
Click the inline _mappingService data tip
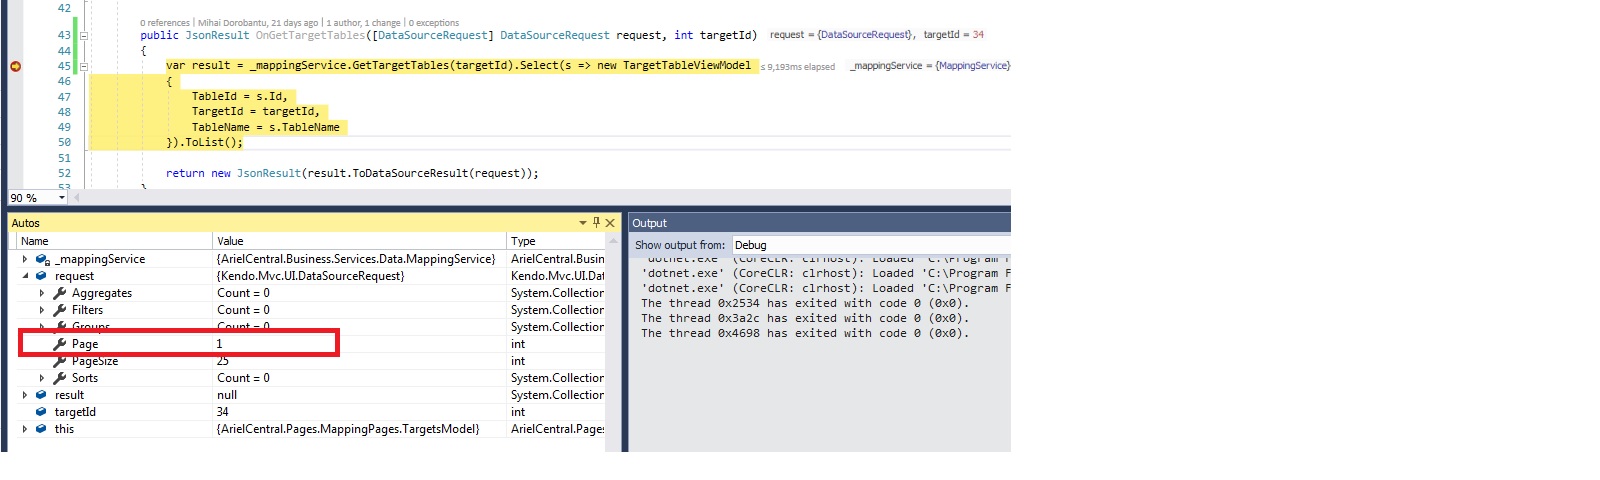pyautogui.click(x=930, y=66)
